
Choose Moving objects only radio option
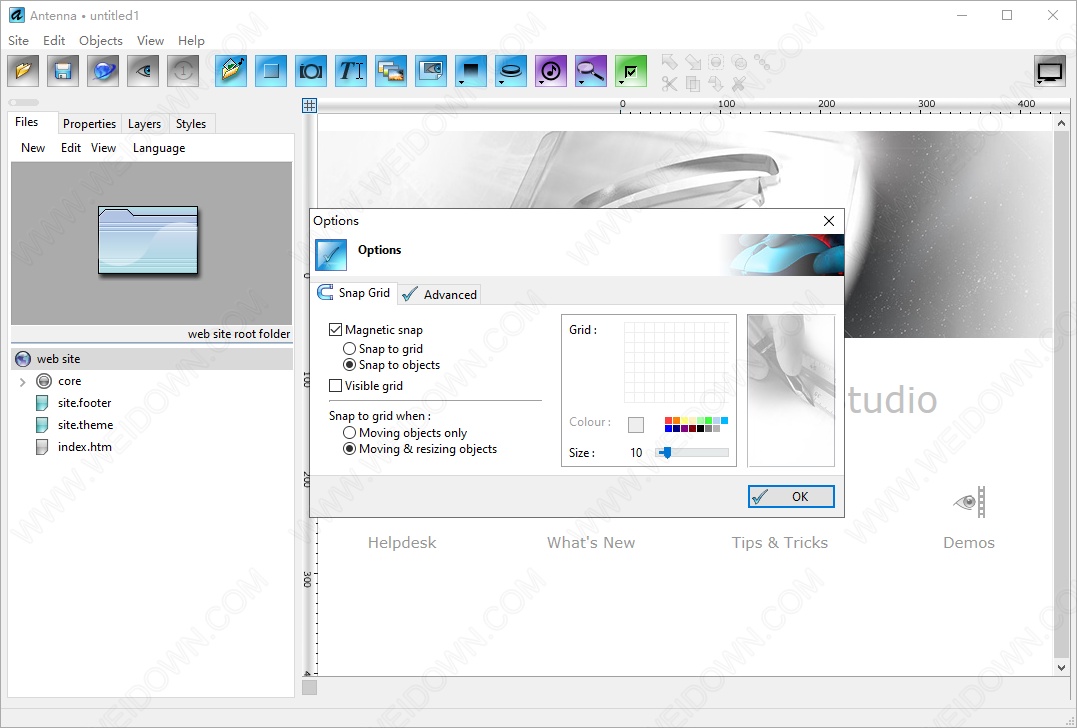click(x=350, y=433)
